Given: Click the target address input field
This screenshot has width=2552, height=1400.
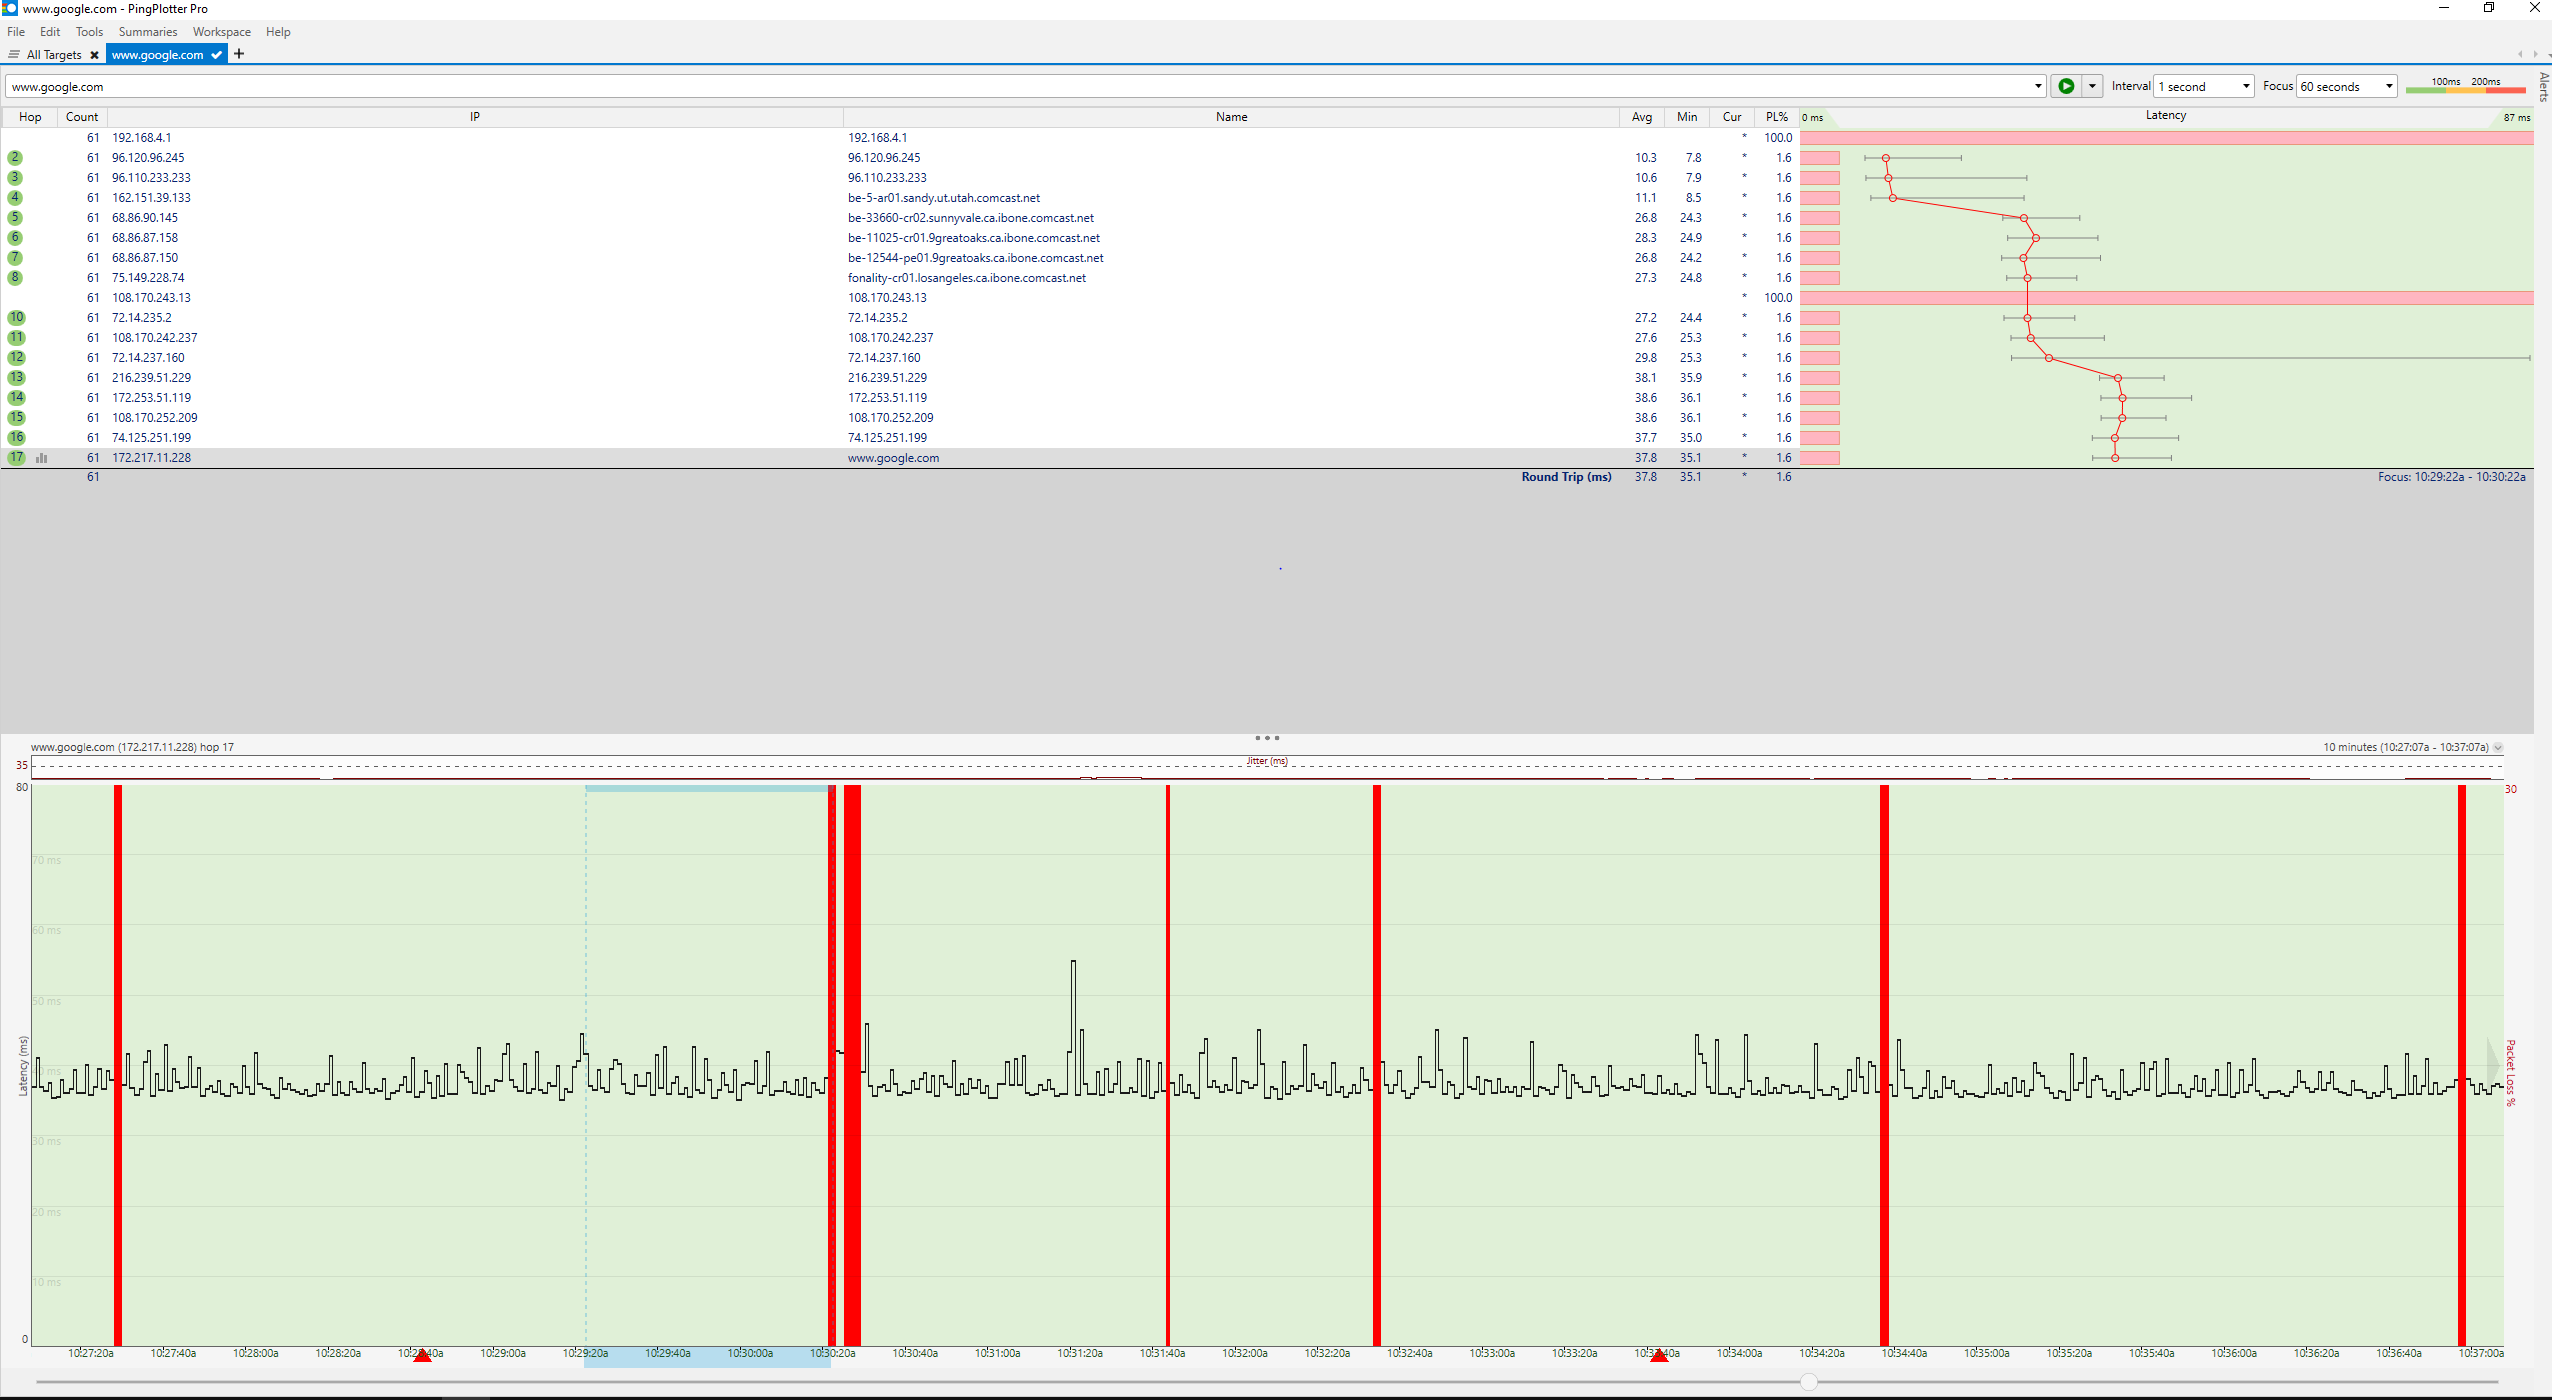Looking at the screenshot, I should click(x=1000, y=87).
